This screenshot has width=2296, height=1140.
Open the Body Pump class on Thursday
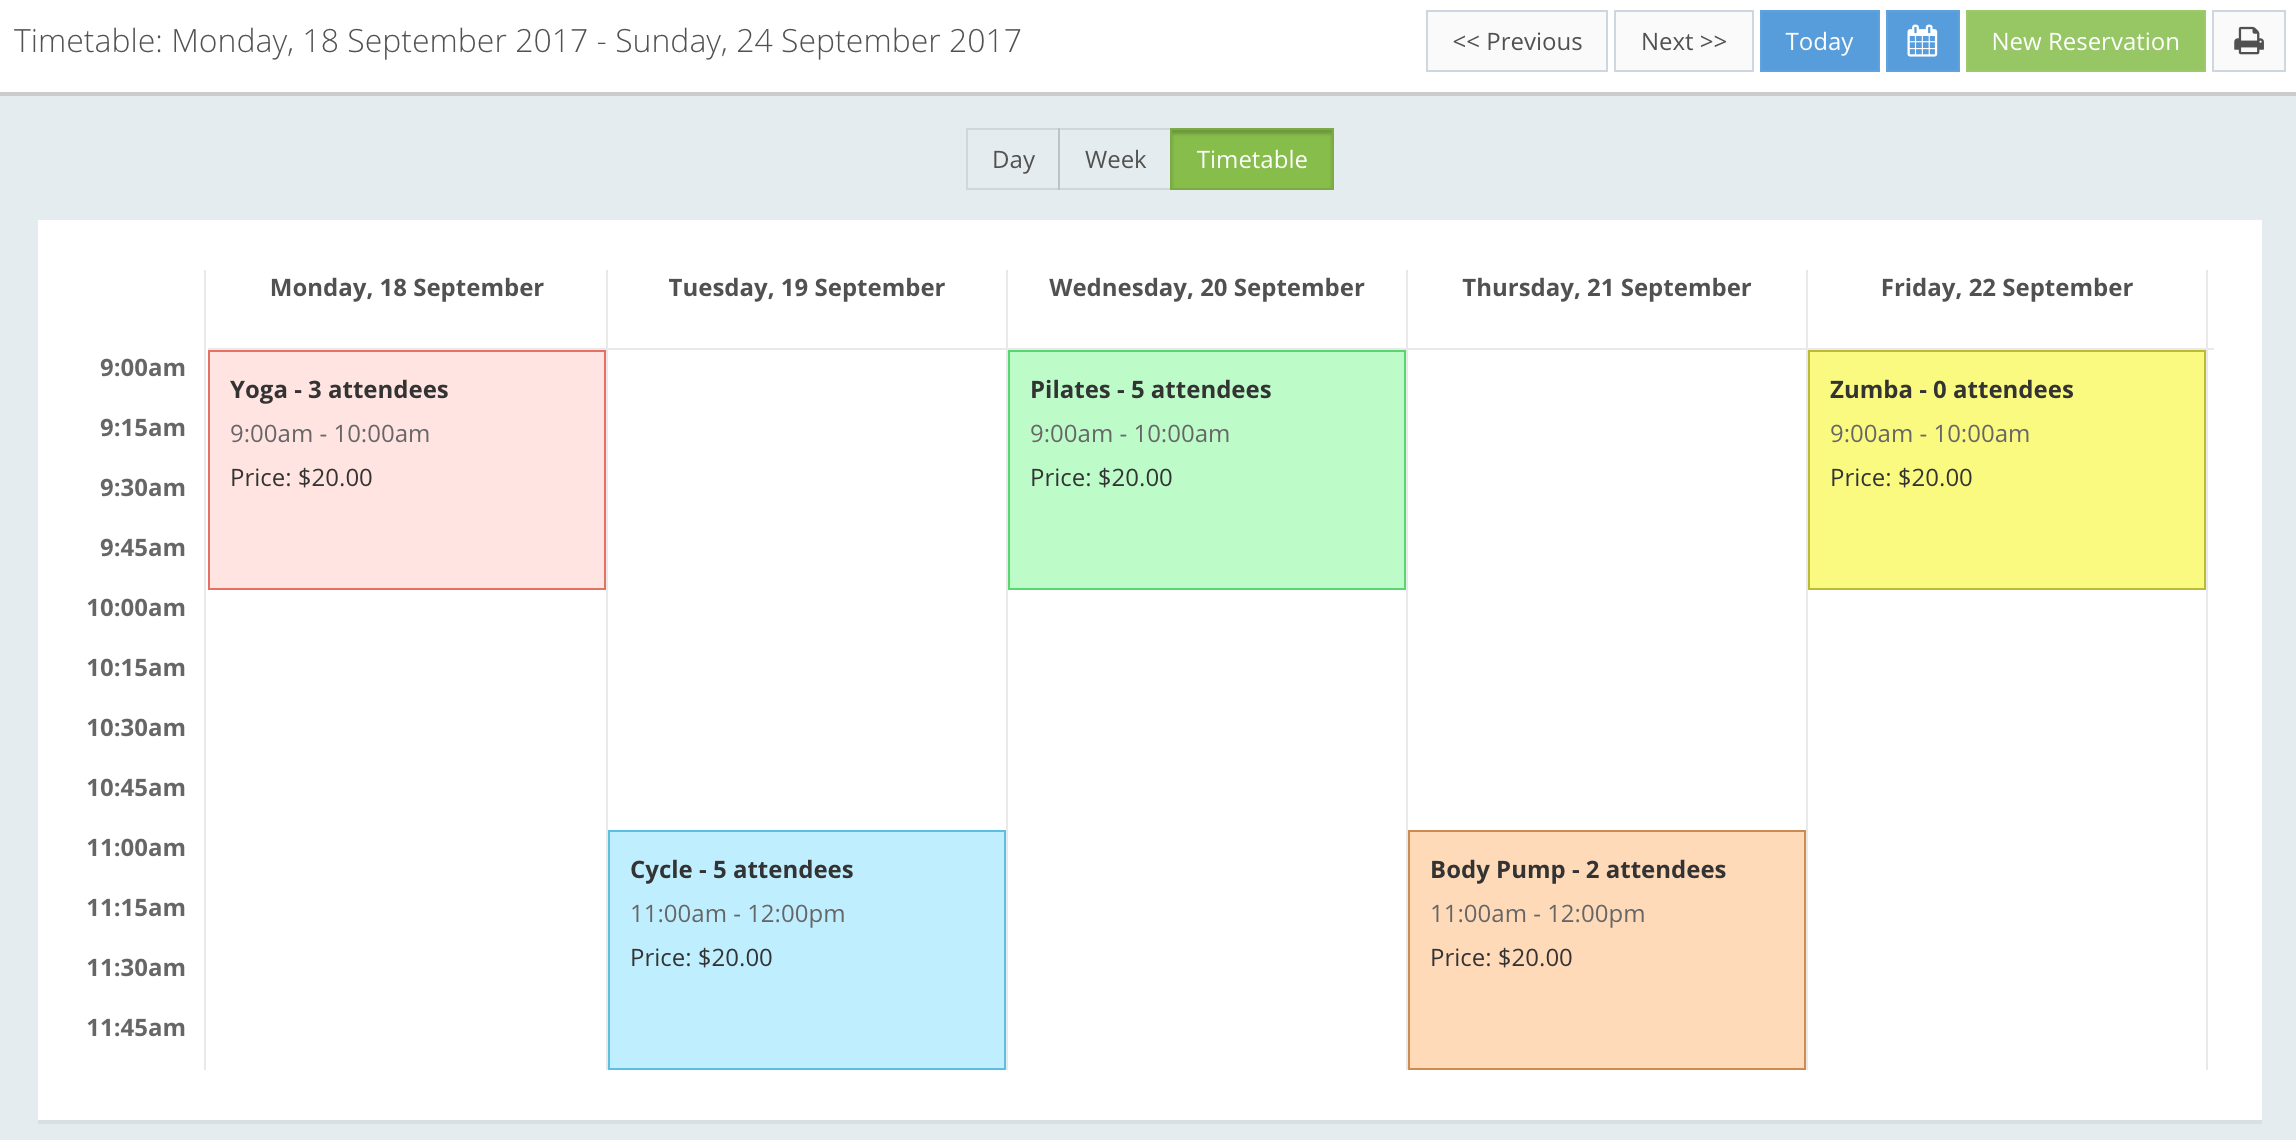coord(1605,945)
